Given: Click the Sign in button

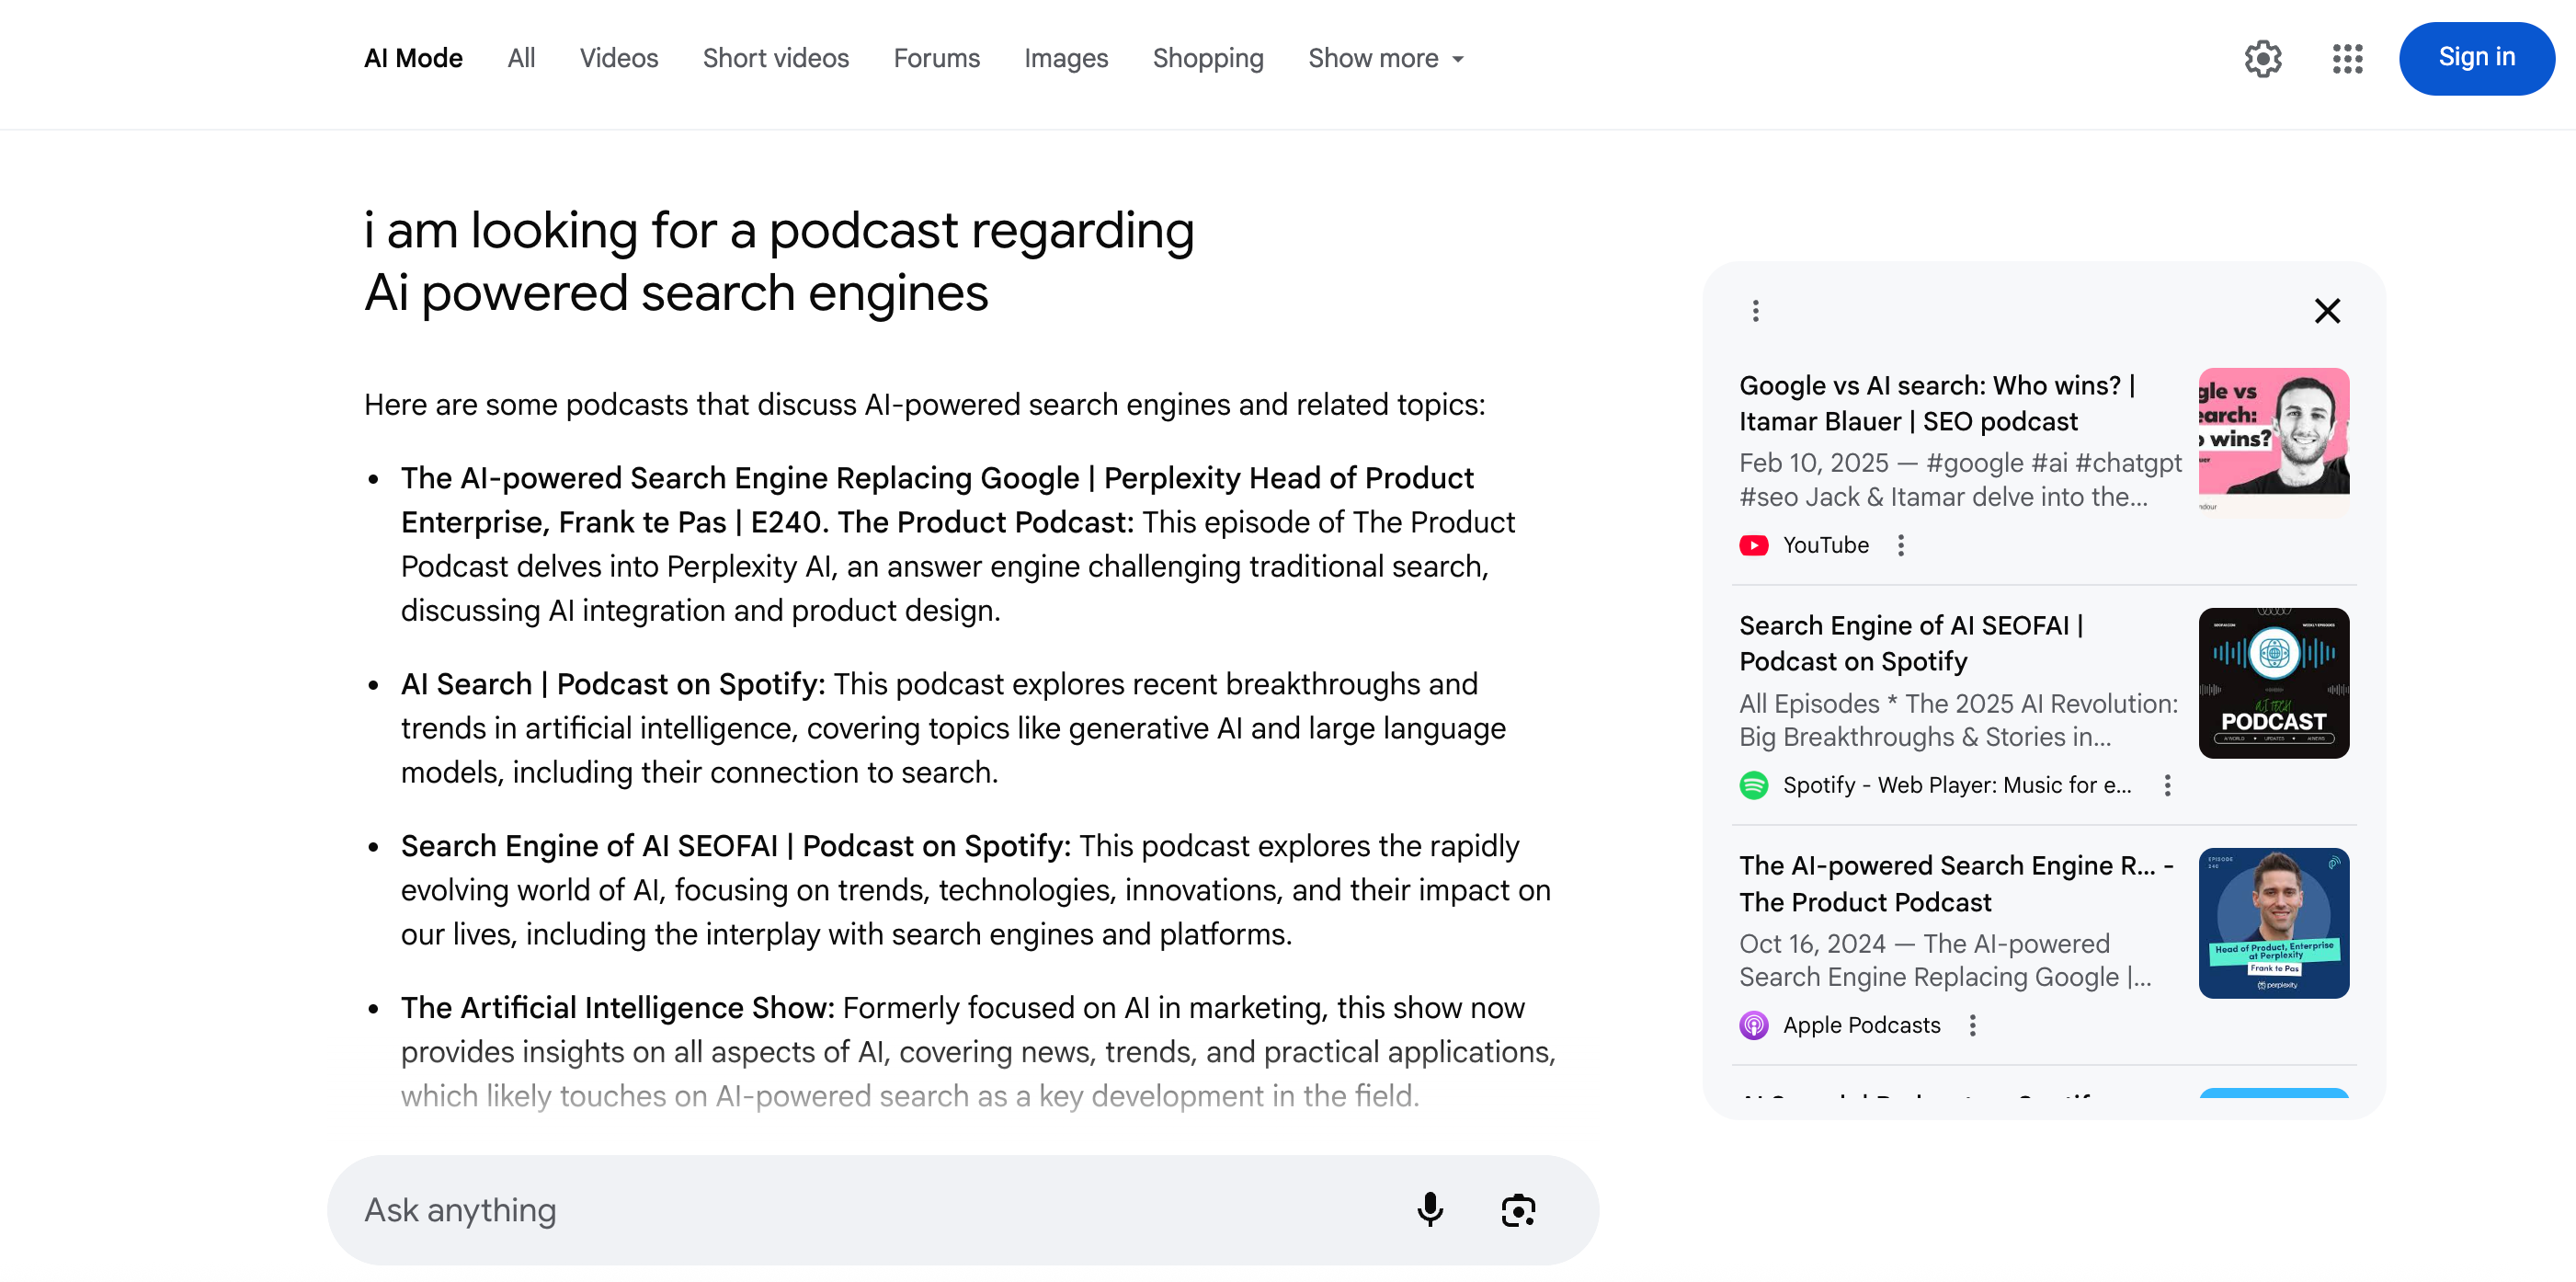Looking at the screenshot, I should [x=2476, y=58].
